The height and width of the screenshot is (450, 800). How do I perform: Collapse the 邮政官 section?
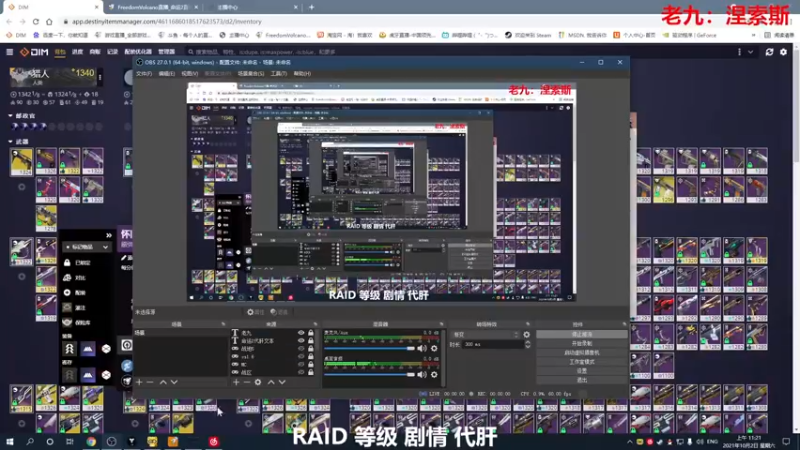click(x=10, y=116)
